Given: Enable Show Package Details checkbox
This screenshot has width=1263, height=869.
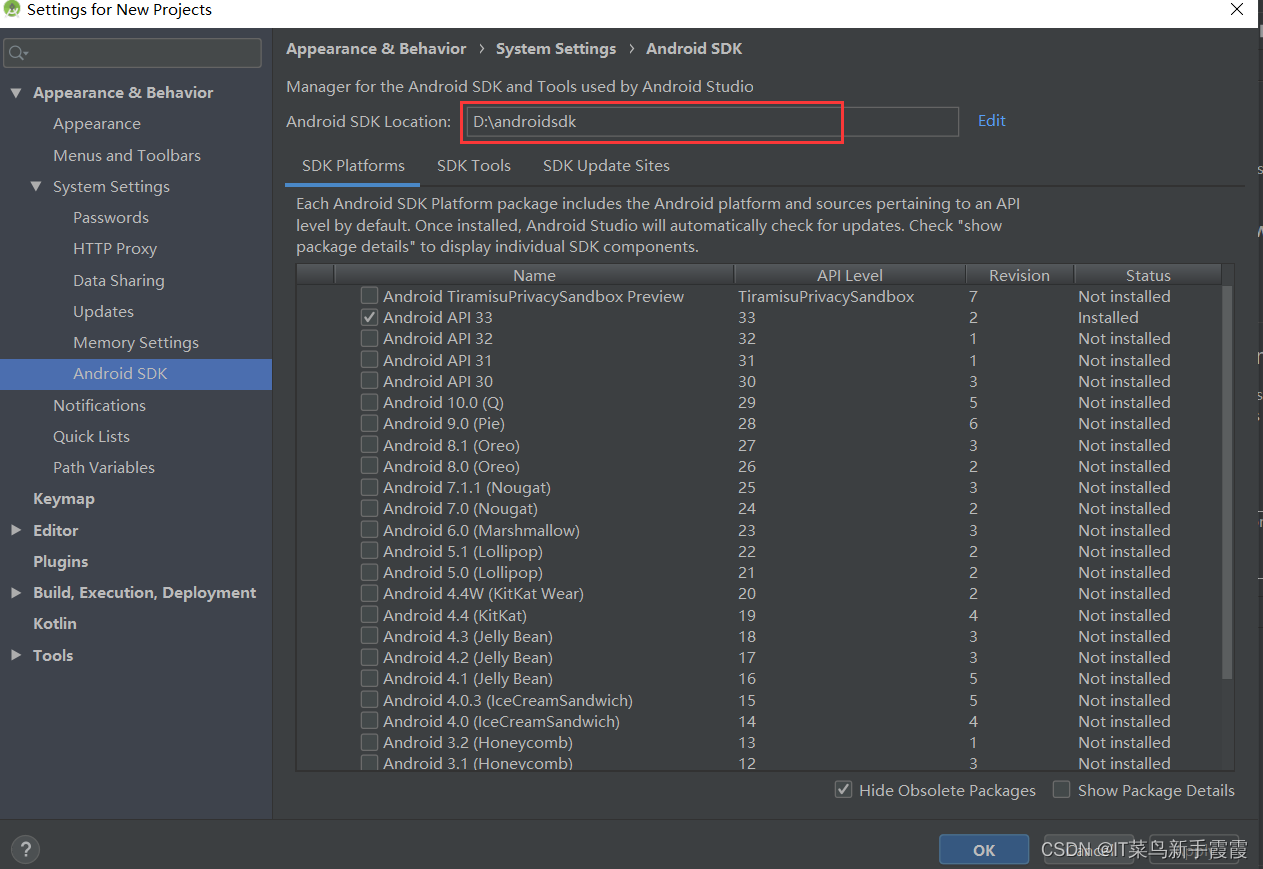Looking at the screenshot, I should click(1061, 790).
